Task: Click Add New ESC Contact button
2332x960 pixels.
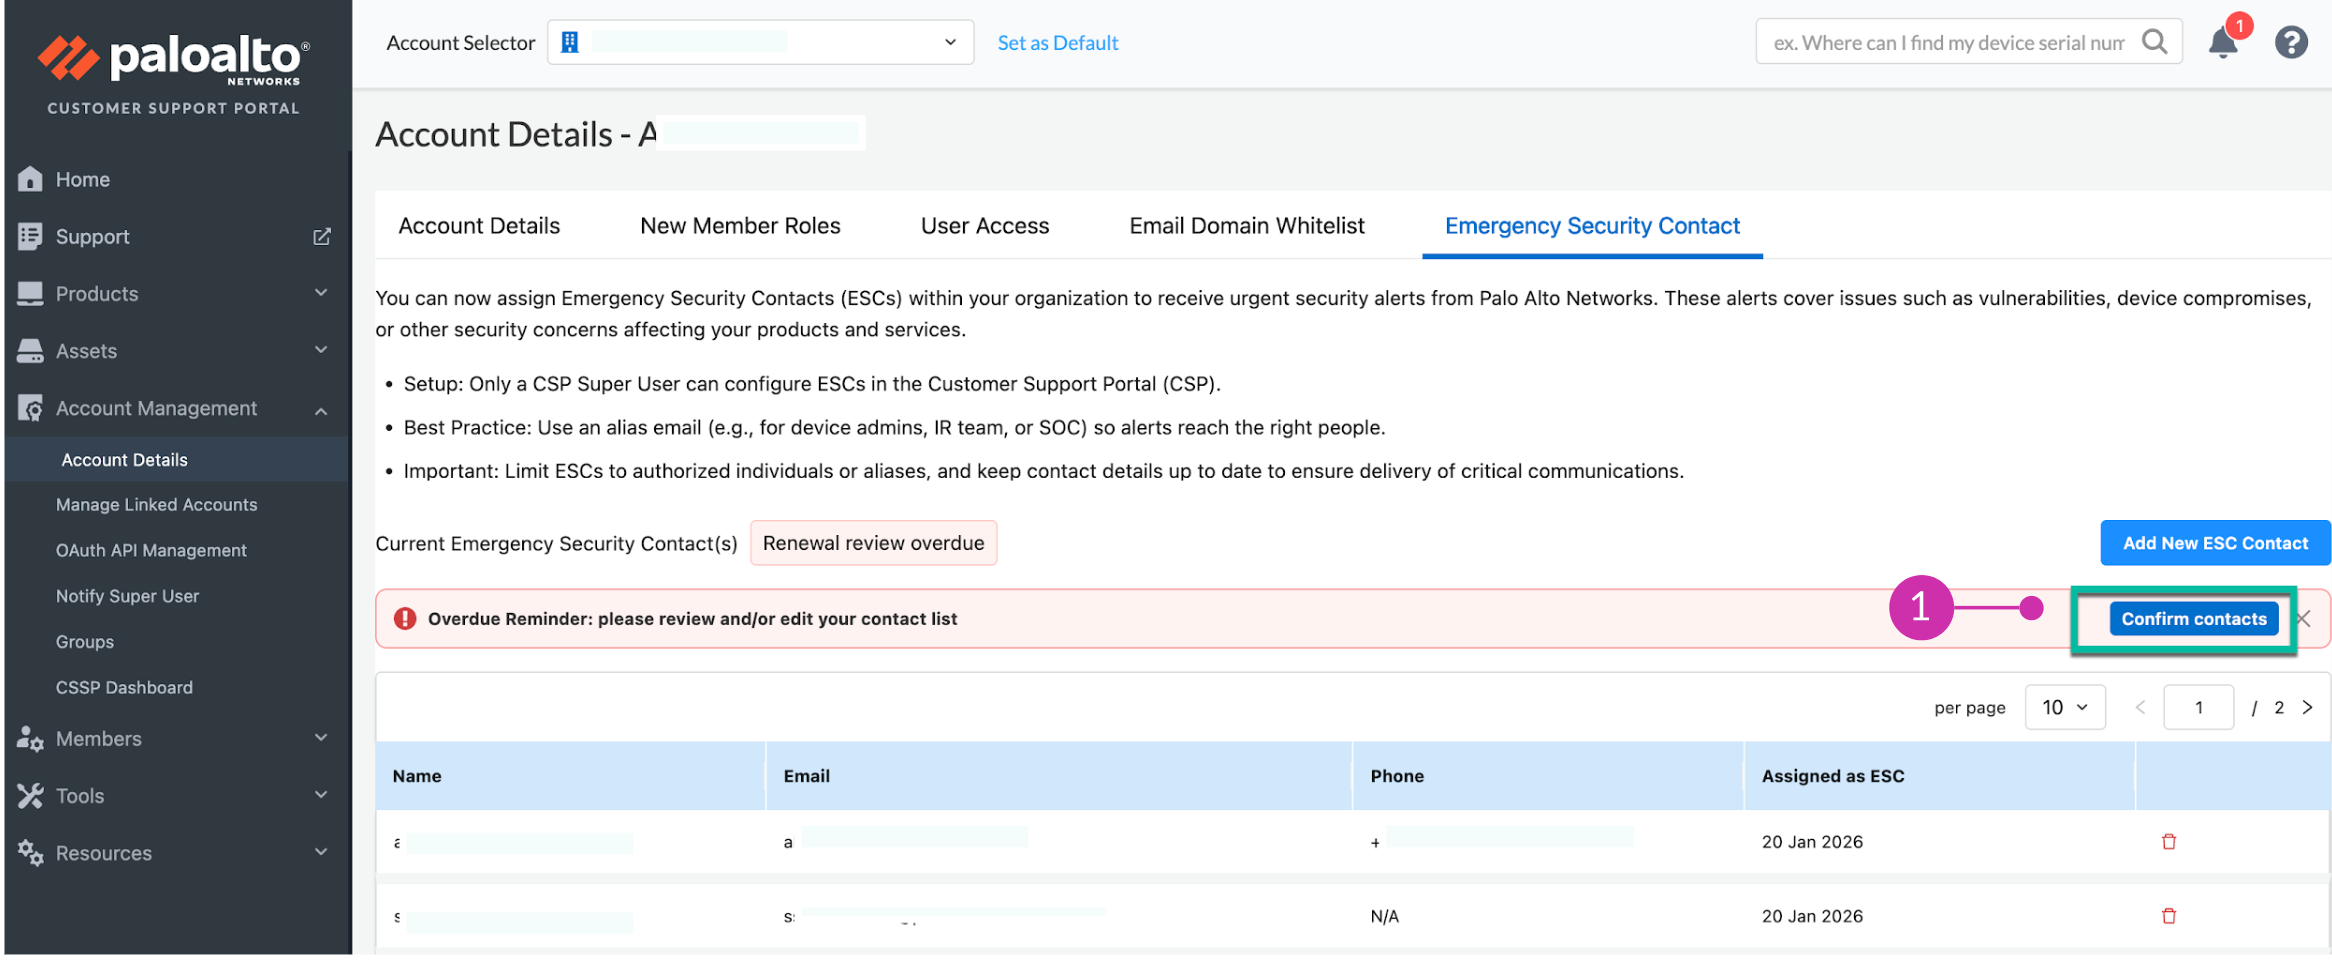Action: pos(2215,543)
